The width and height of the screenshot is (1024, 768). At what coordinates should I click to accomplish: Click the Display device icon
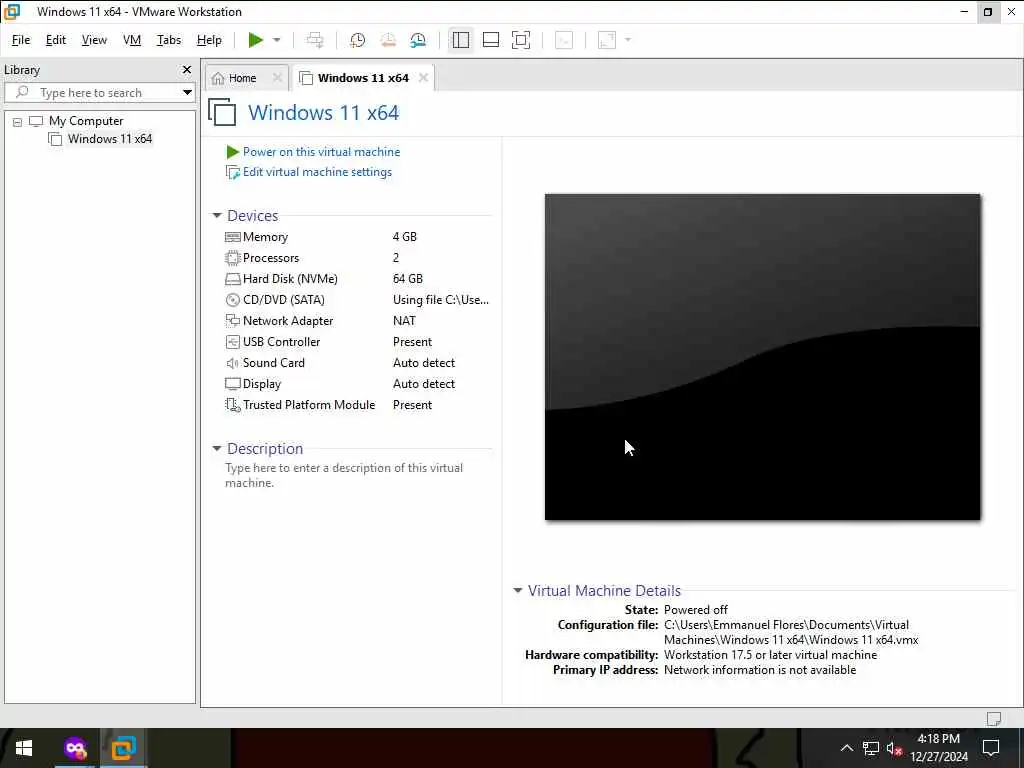232,384
